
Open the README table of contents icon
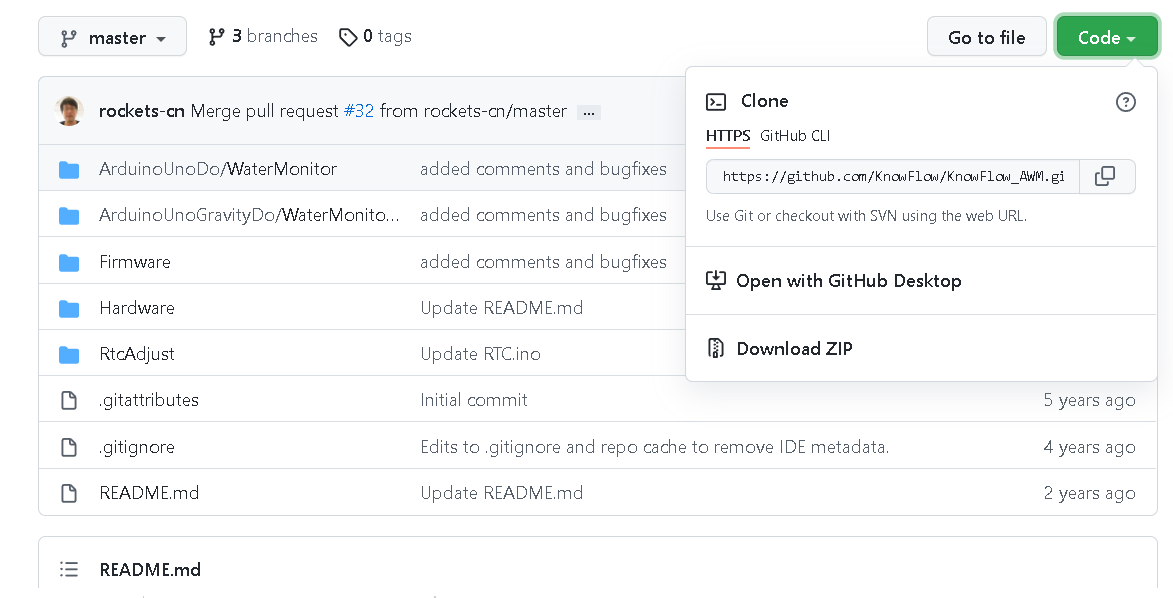tap(69, 569)
